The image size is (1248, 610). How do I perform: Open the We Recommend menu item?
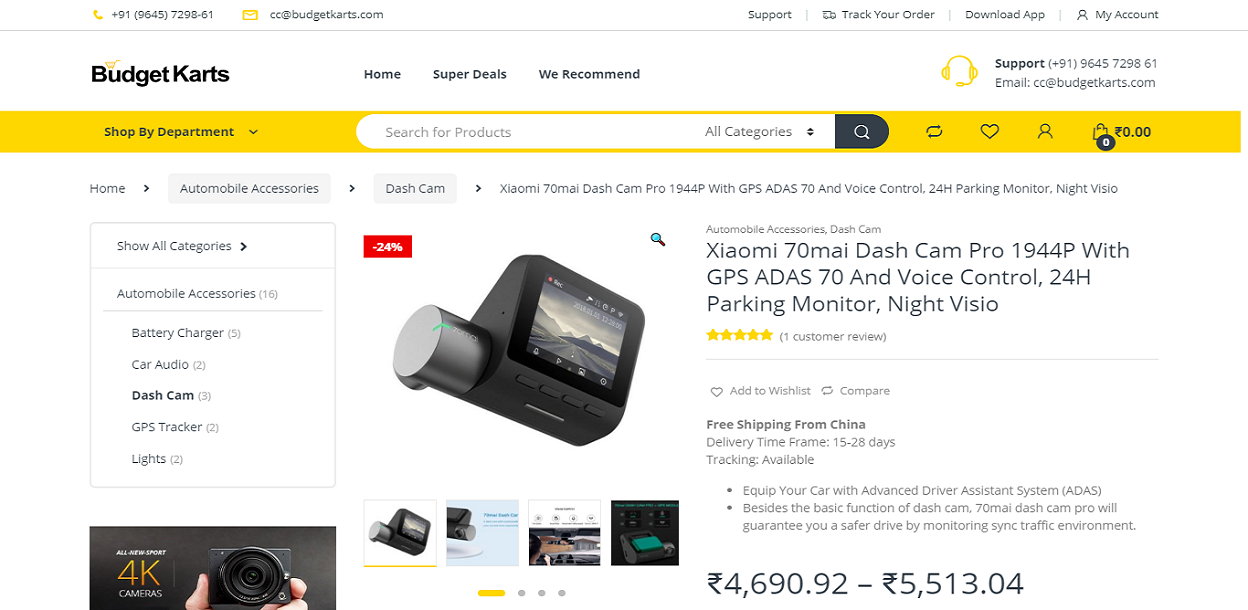point(589,74)
